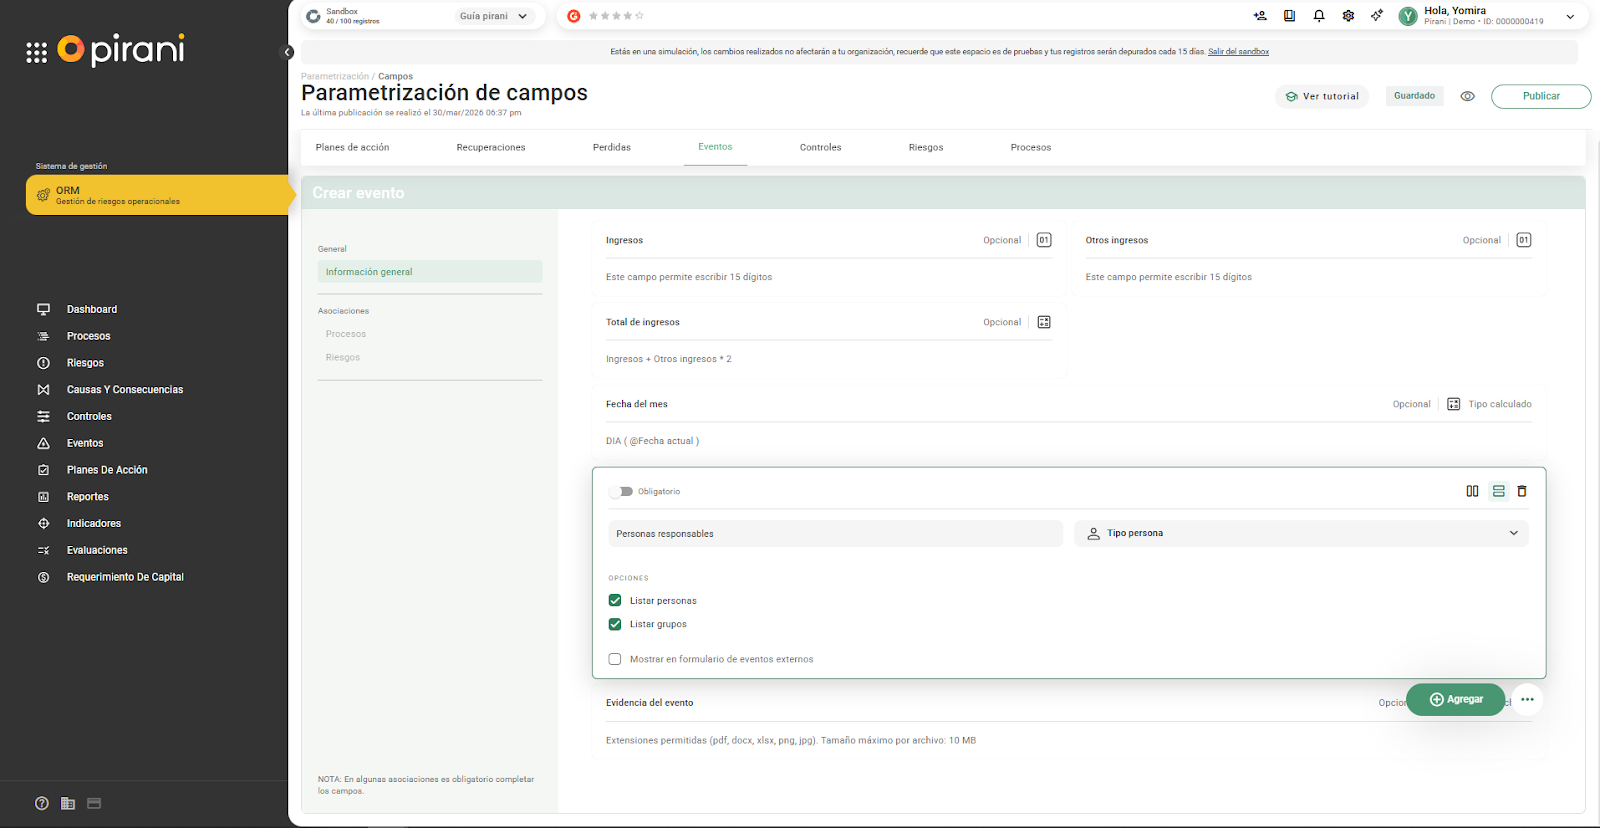Open the Eventos sidebar item
Screen dimensions: 1600x828
click(x=85, y=443)
